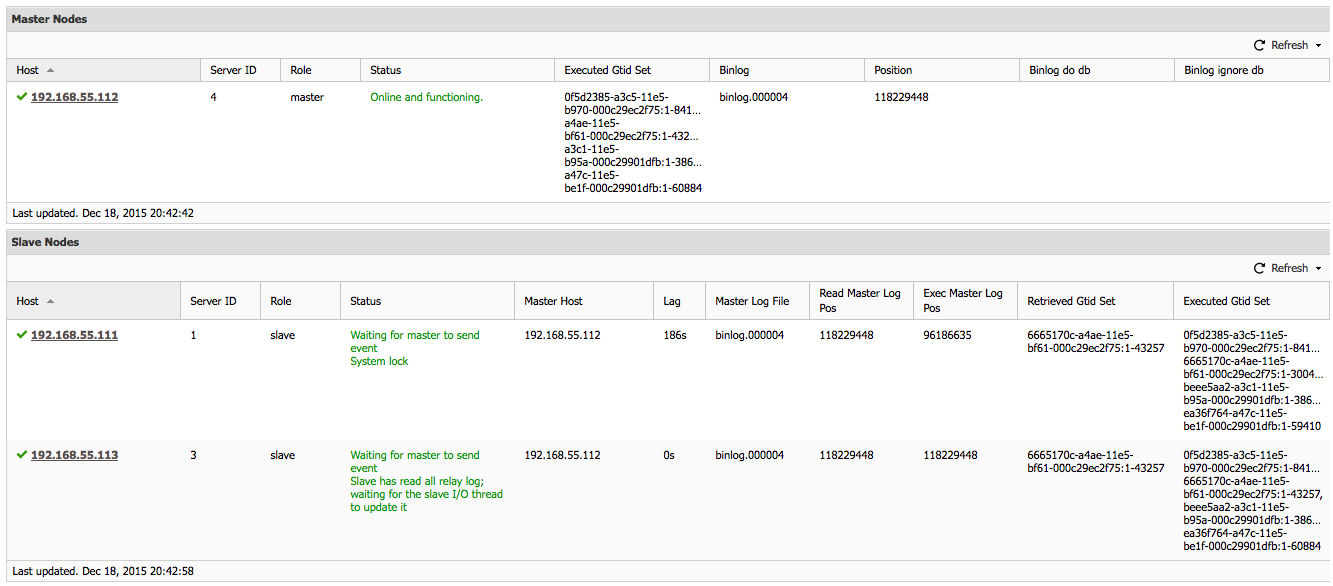Click the refresh icon in Master Nodes panel
Viewport: 1333px width, 586px height.
(1259, 45)
